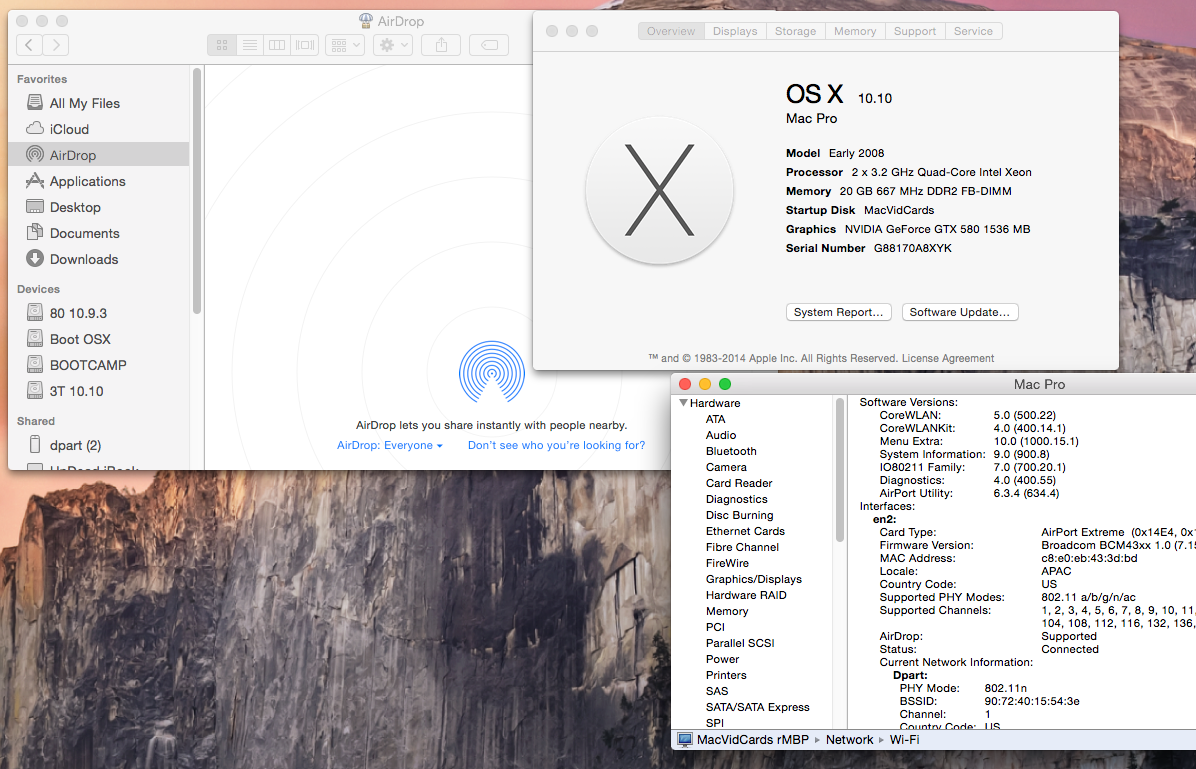Switch Finder to icon view

[222, 46]
